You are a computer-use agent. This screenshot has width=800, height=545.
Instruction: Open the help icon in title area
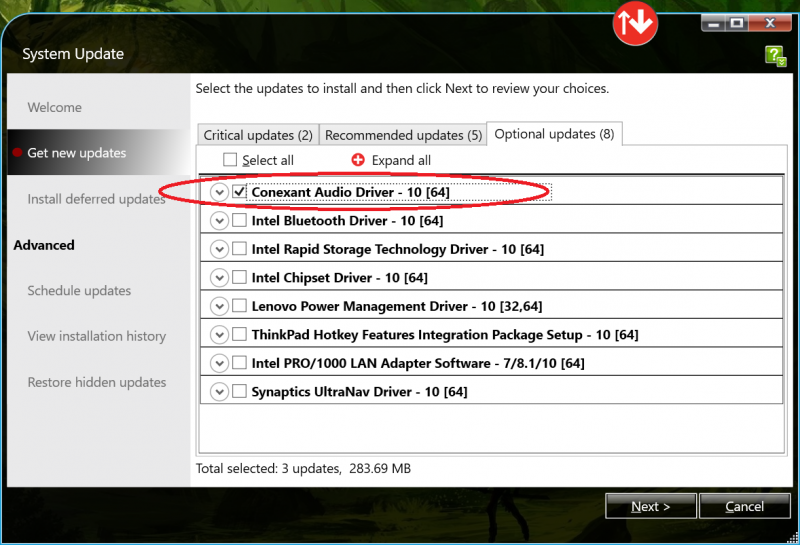tap(776, 55)
